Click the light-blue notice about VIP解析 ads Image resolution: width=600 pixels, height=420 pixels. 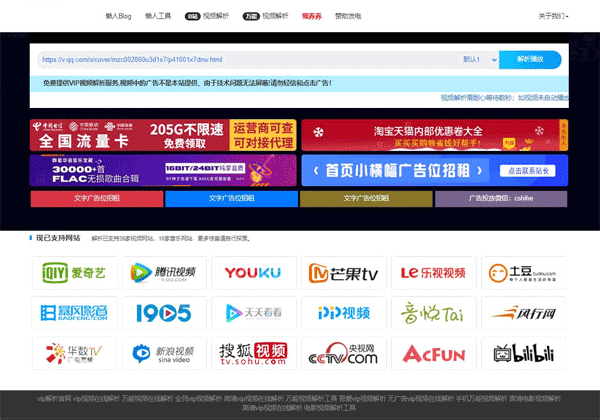(299, 83)
